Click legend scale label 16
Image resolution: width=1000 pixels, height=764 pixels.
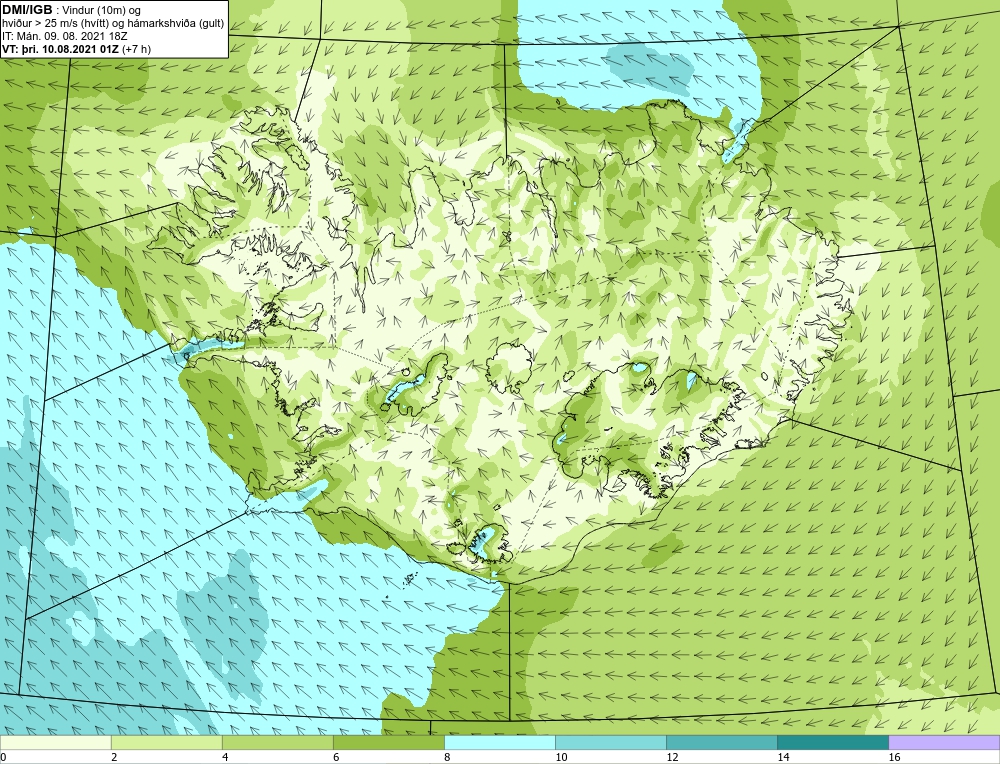click(x=894, y=757)
